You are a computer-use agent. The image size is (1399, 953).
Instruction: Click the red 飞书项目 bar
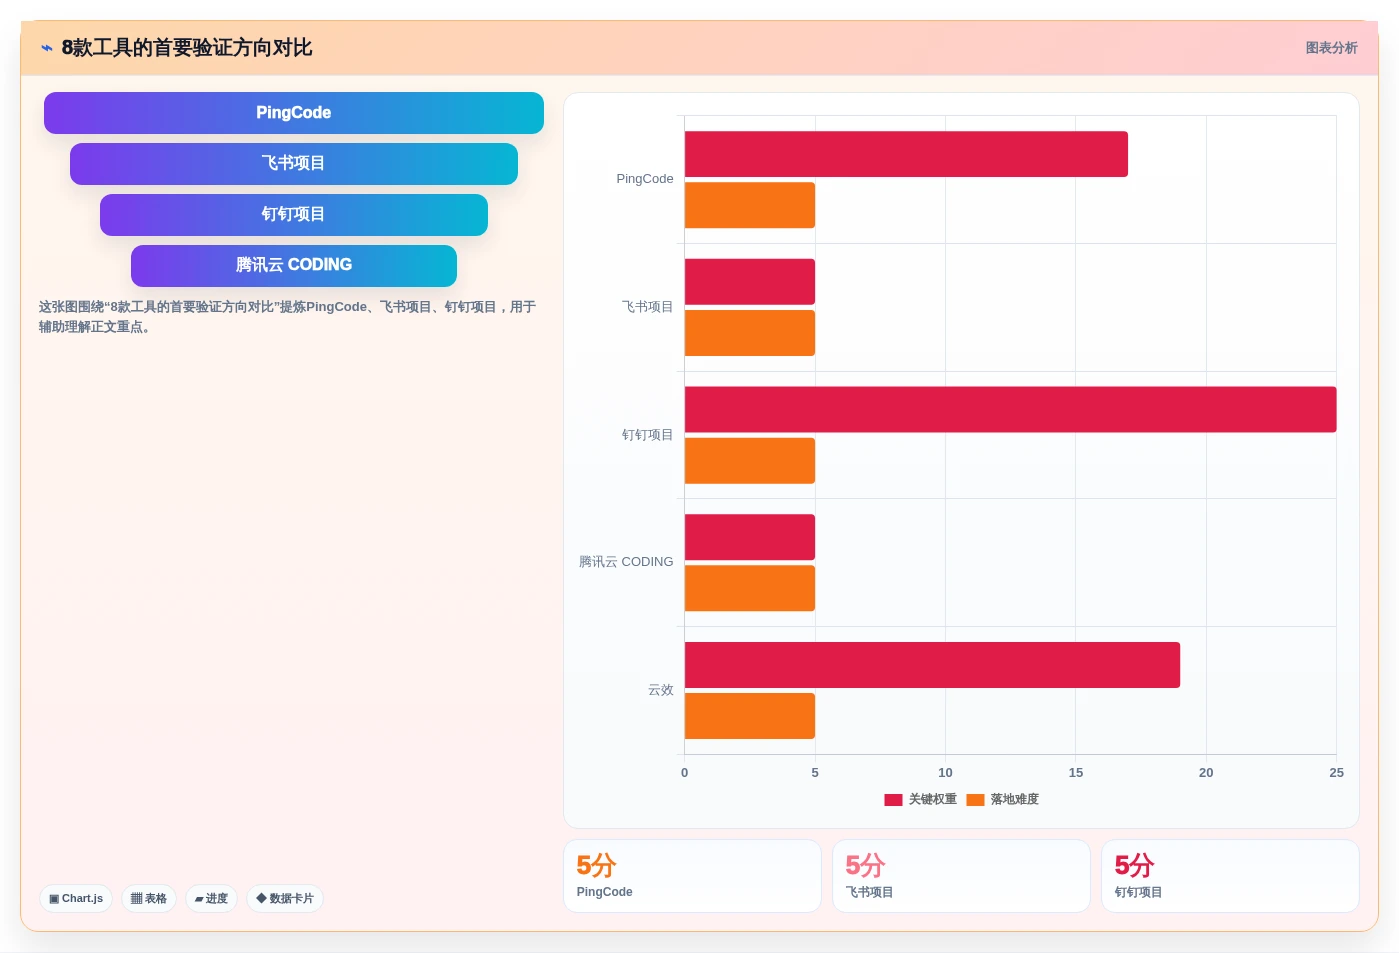pos(750,282)
